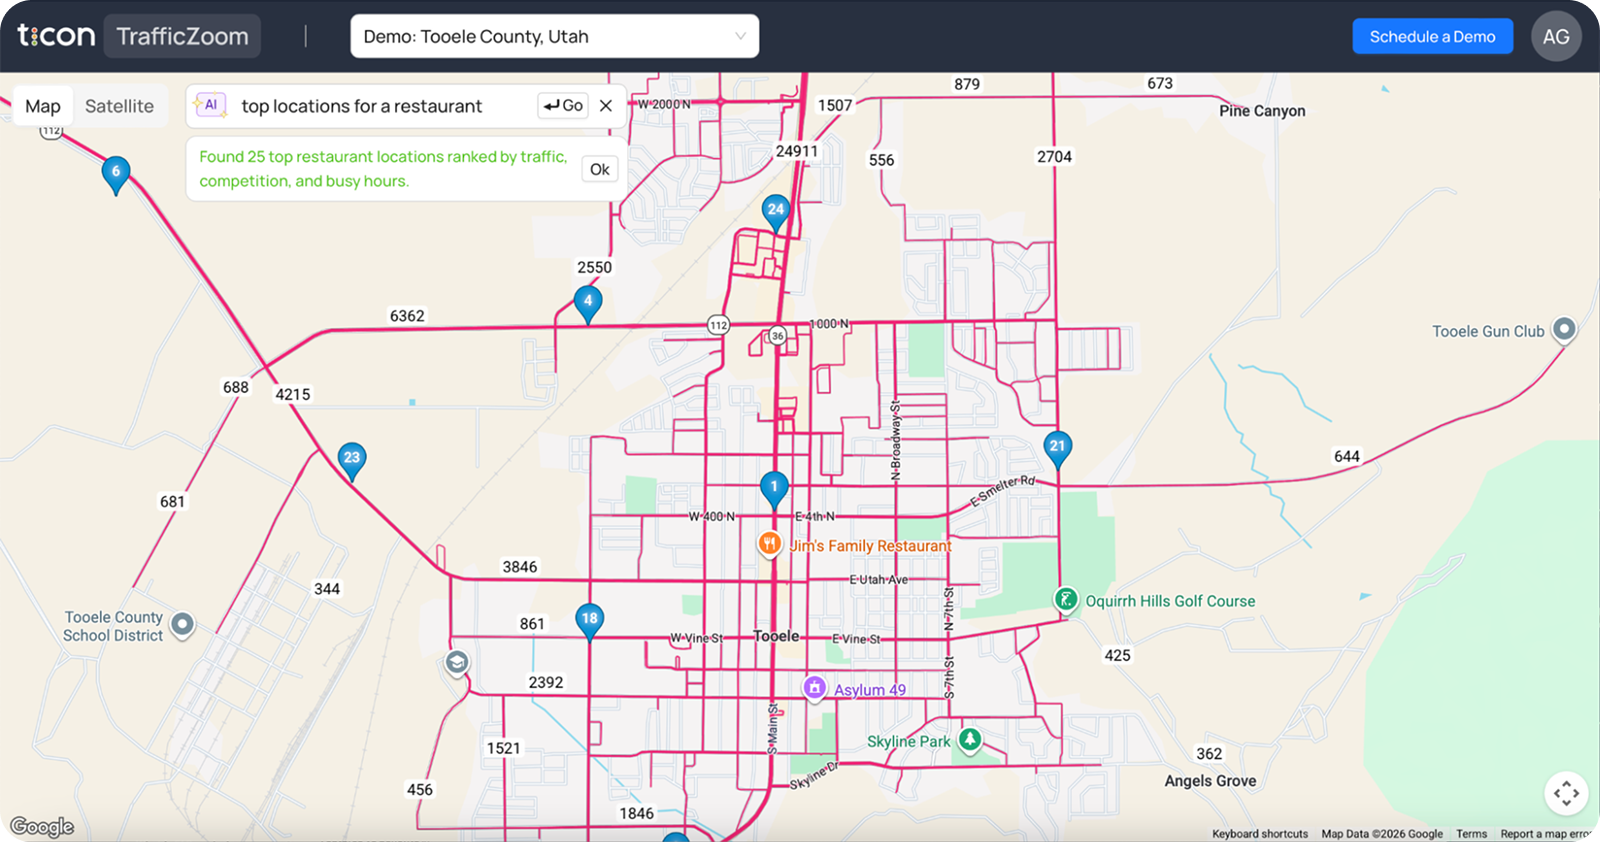Click map pin number 18
The width and height of the screenshot is (1600, 843).
[590, 621]
